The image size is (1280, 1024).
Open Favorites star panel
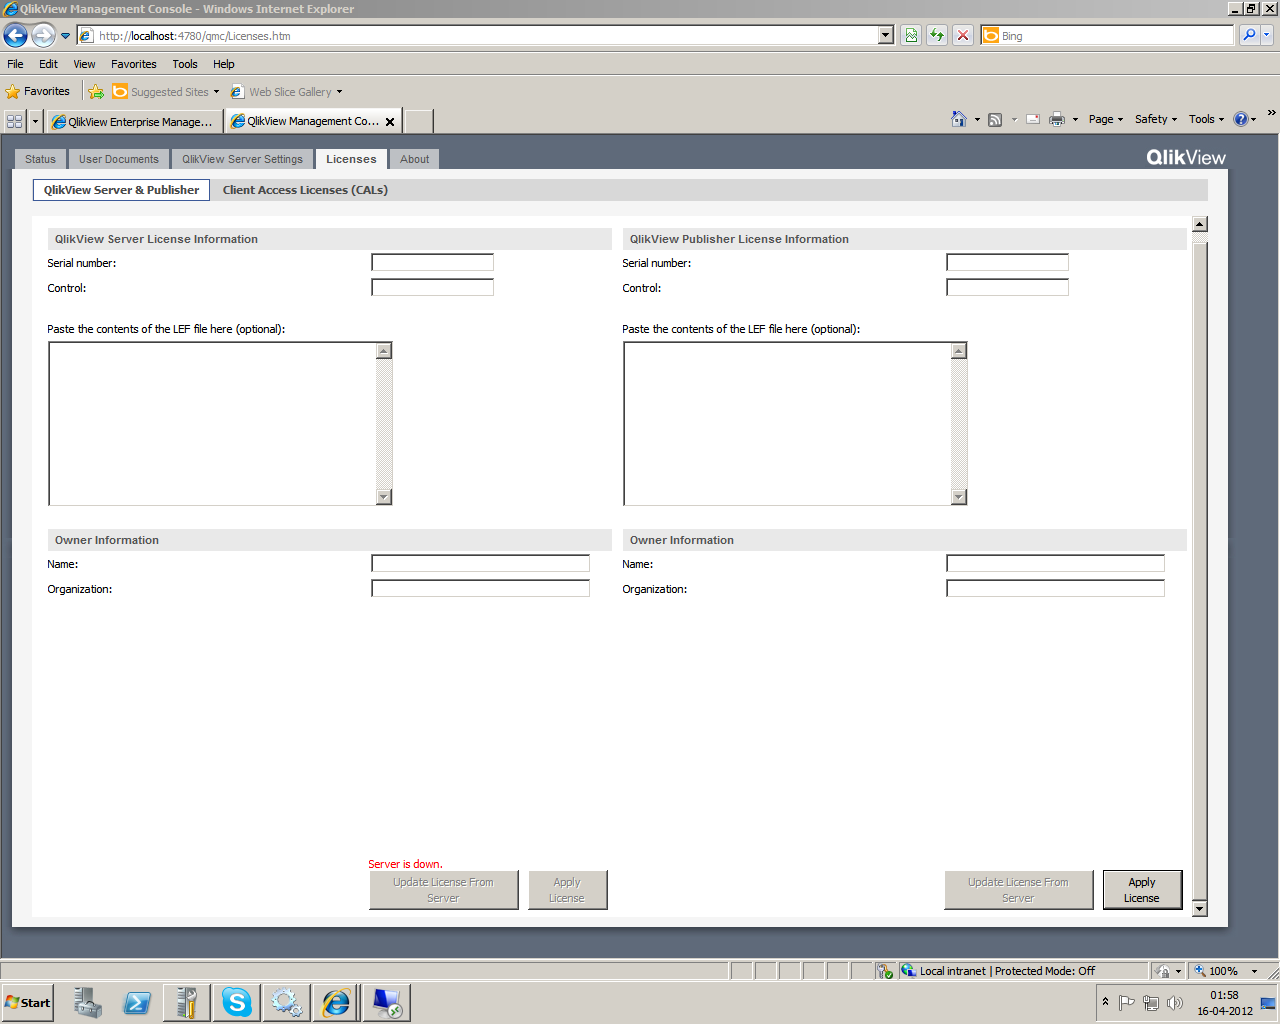(x=38, y=91)
